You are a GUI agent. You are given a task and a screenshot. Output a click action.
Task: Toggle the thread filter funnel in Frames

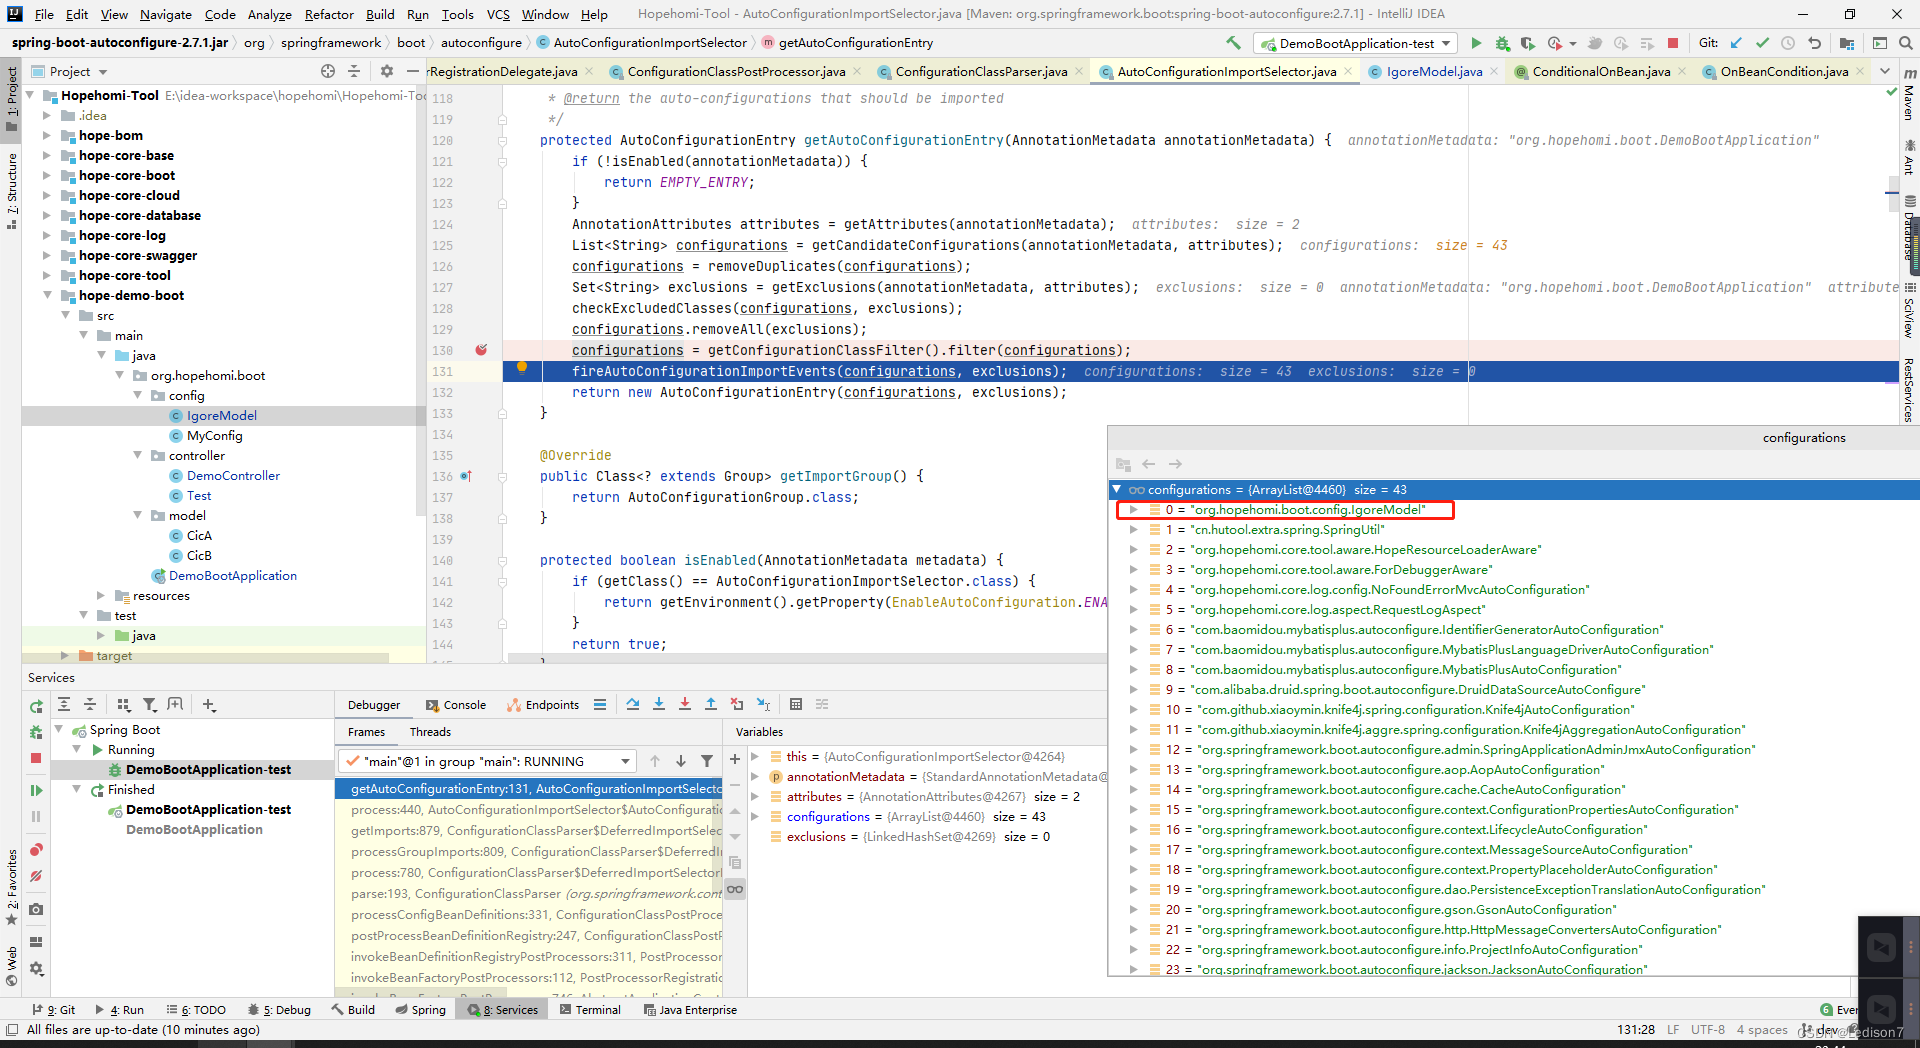pos(707,761)
